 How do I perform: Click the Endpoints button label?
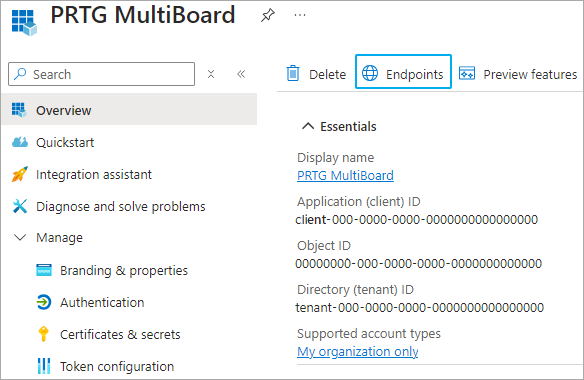415,75
